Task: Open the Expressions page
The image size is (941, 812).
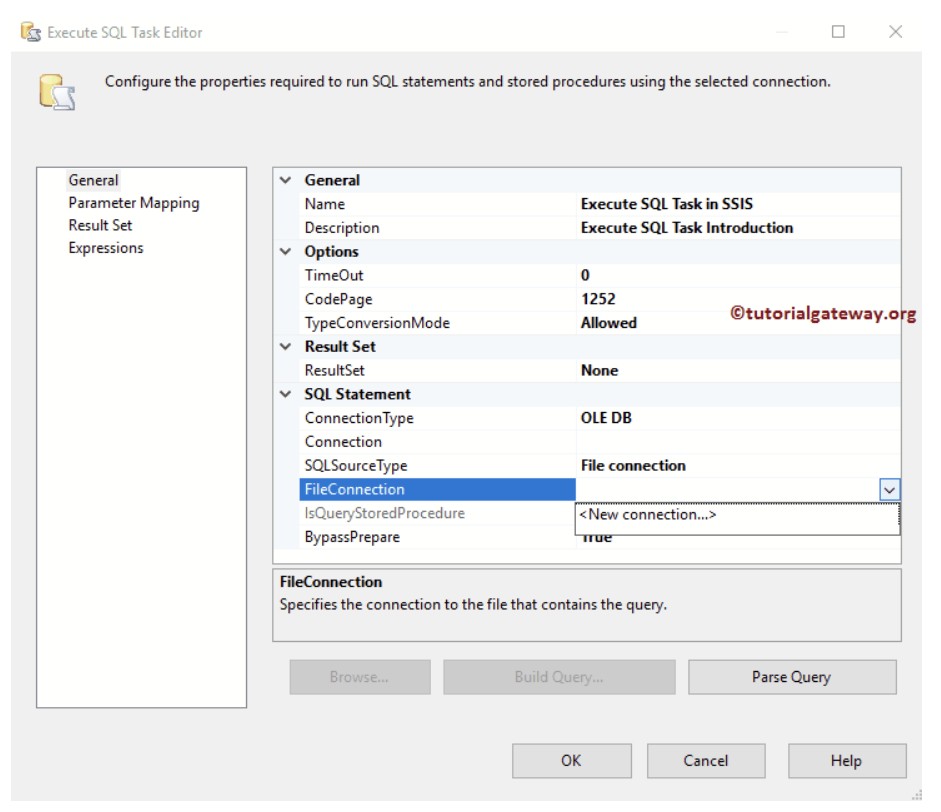Action: pyautogui.click(x=106, y=248)
